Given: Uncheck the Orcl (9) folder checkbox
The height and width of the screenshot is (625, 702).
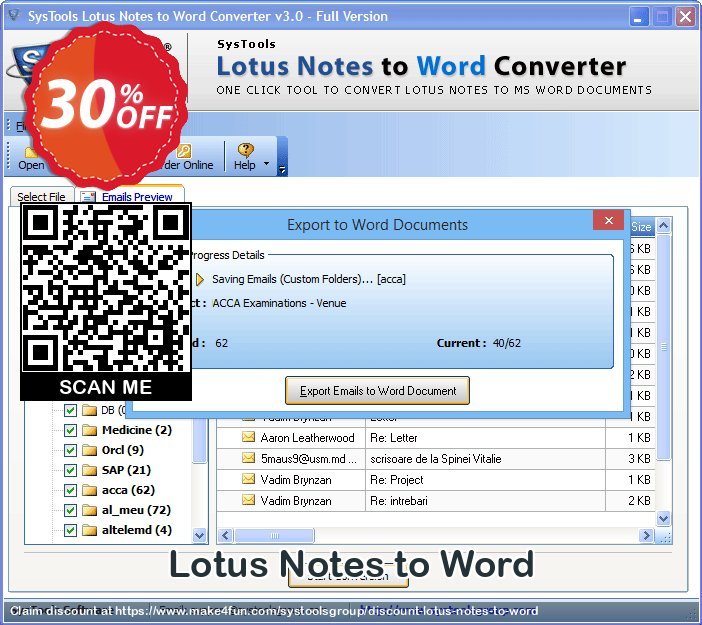Looking at the screenshot, I should [70, 450].
